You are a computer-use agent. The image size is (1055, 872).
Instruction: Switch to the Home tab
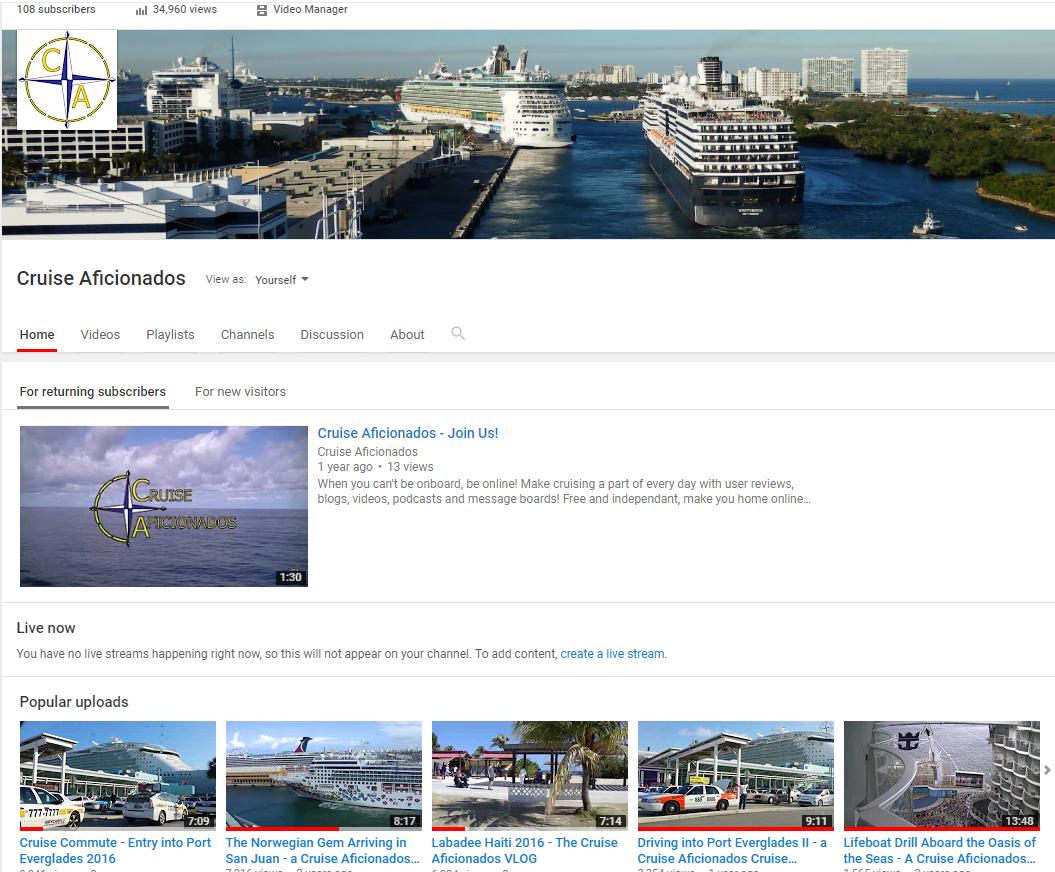point(37,334)
